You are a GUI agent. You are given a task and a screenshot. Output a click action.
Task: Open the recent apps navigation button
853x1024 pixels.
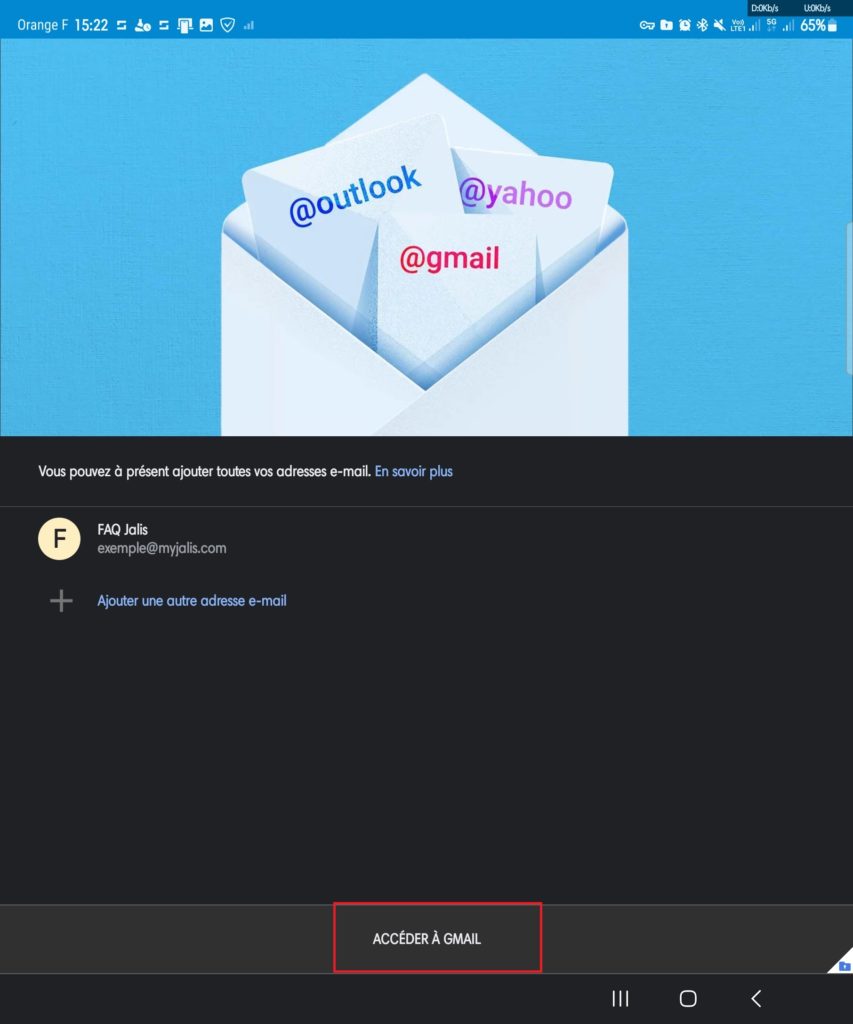(620, 999)
